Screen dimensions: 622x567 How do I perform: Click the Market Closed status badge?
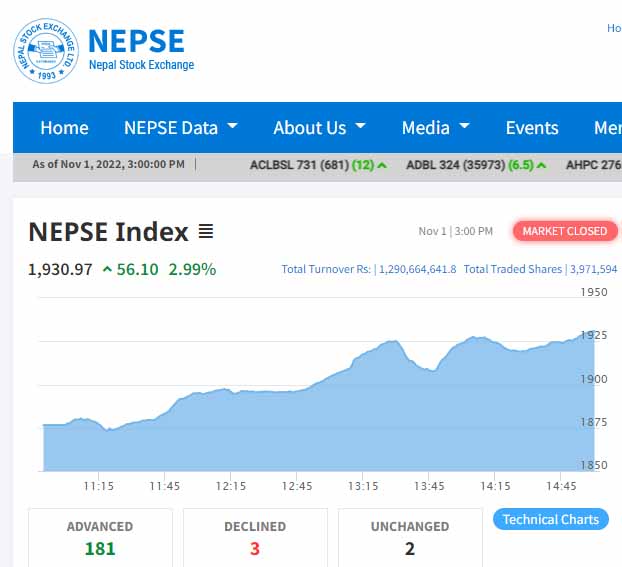(565, 231)
